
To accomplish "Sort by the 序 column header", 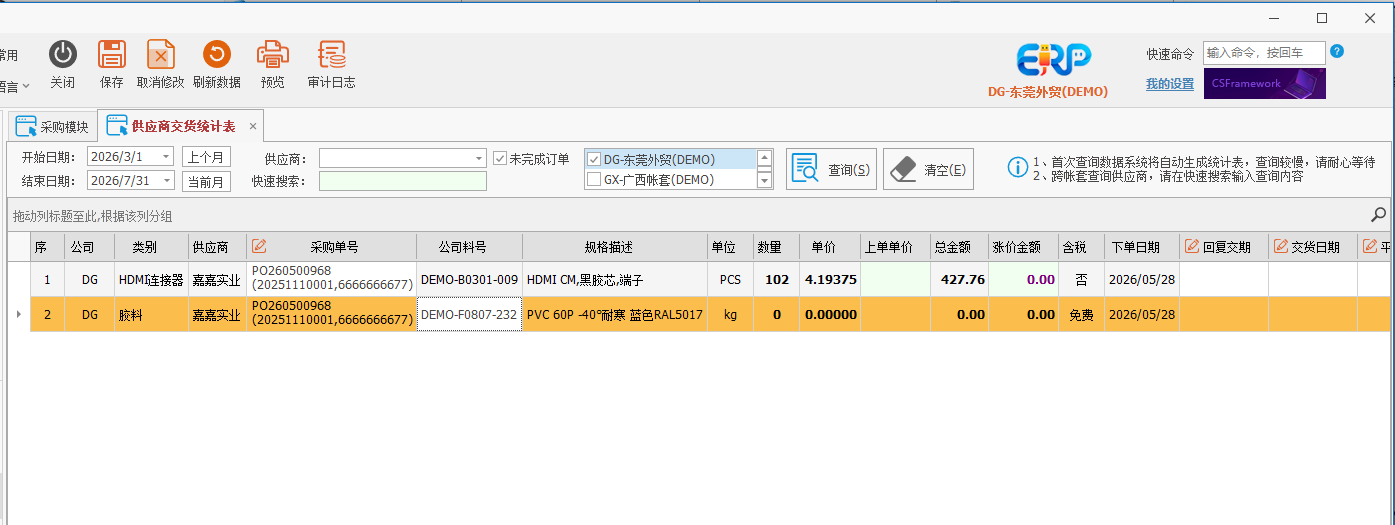I will coord(47,247).
